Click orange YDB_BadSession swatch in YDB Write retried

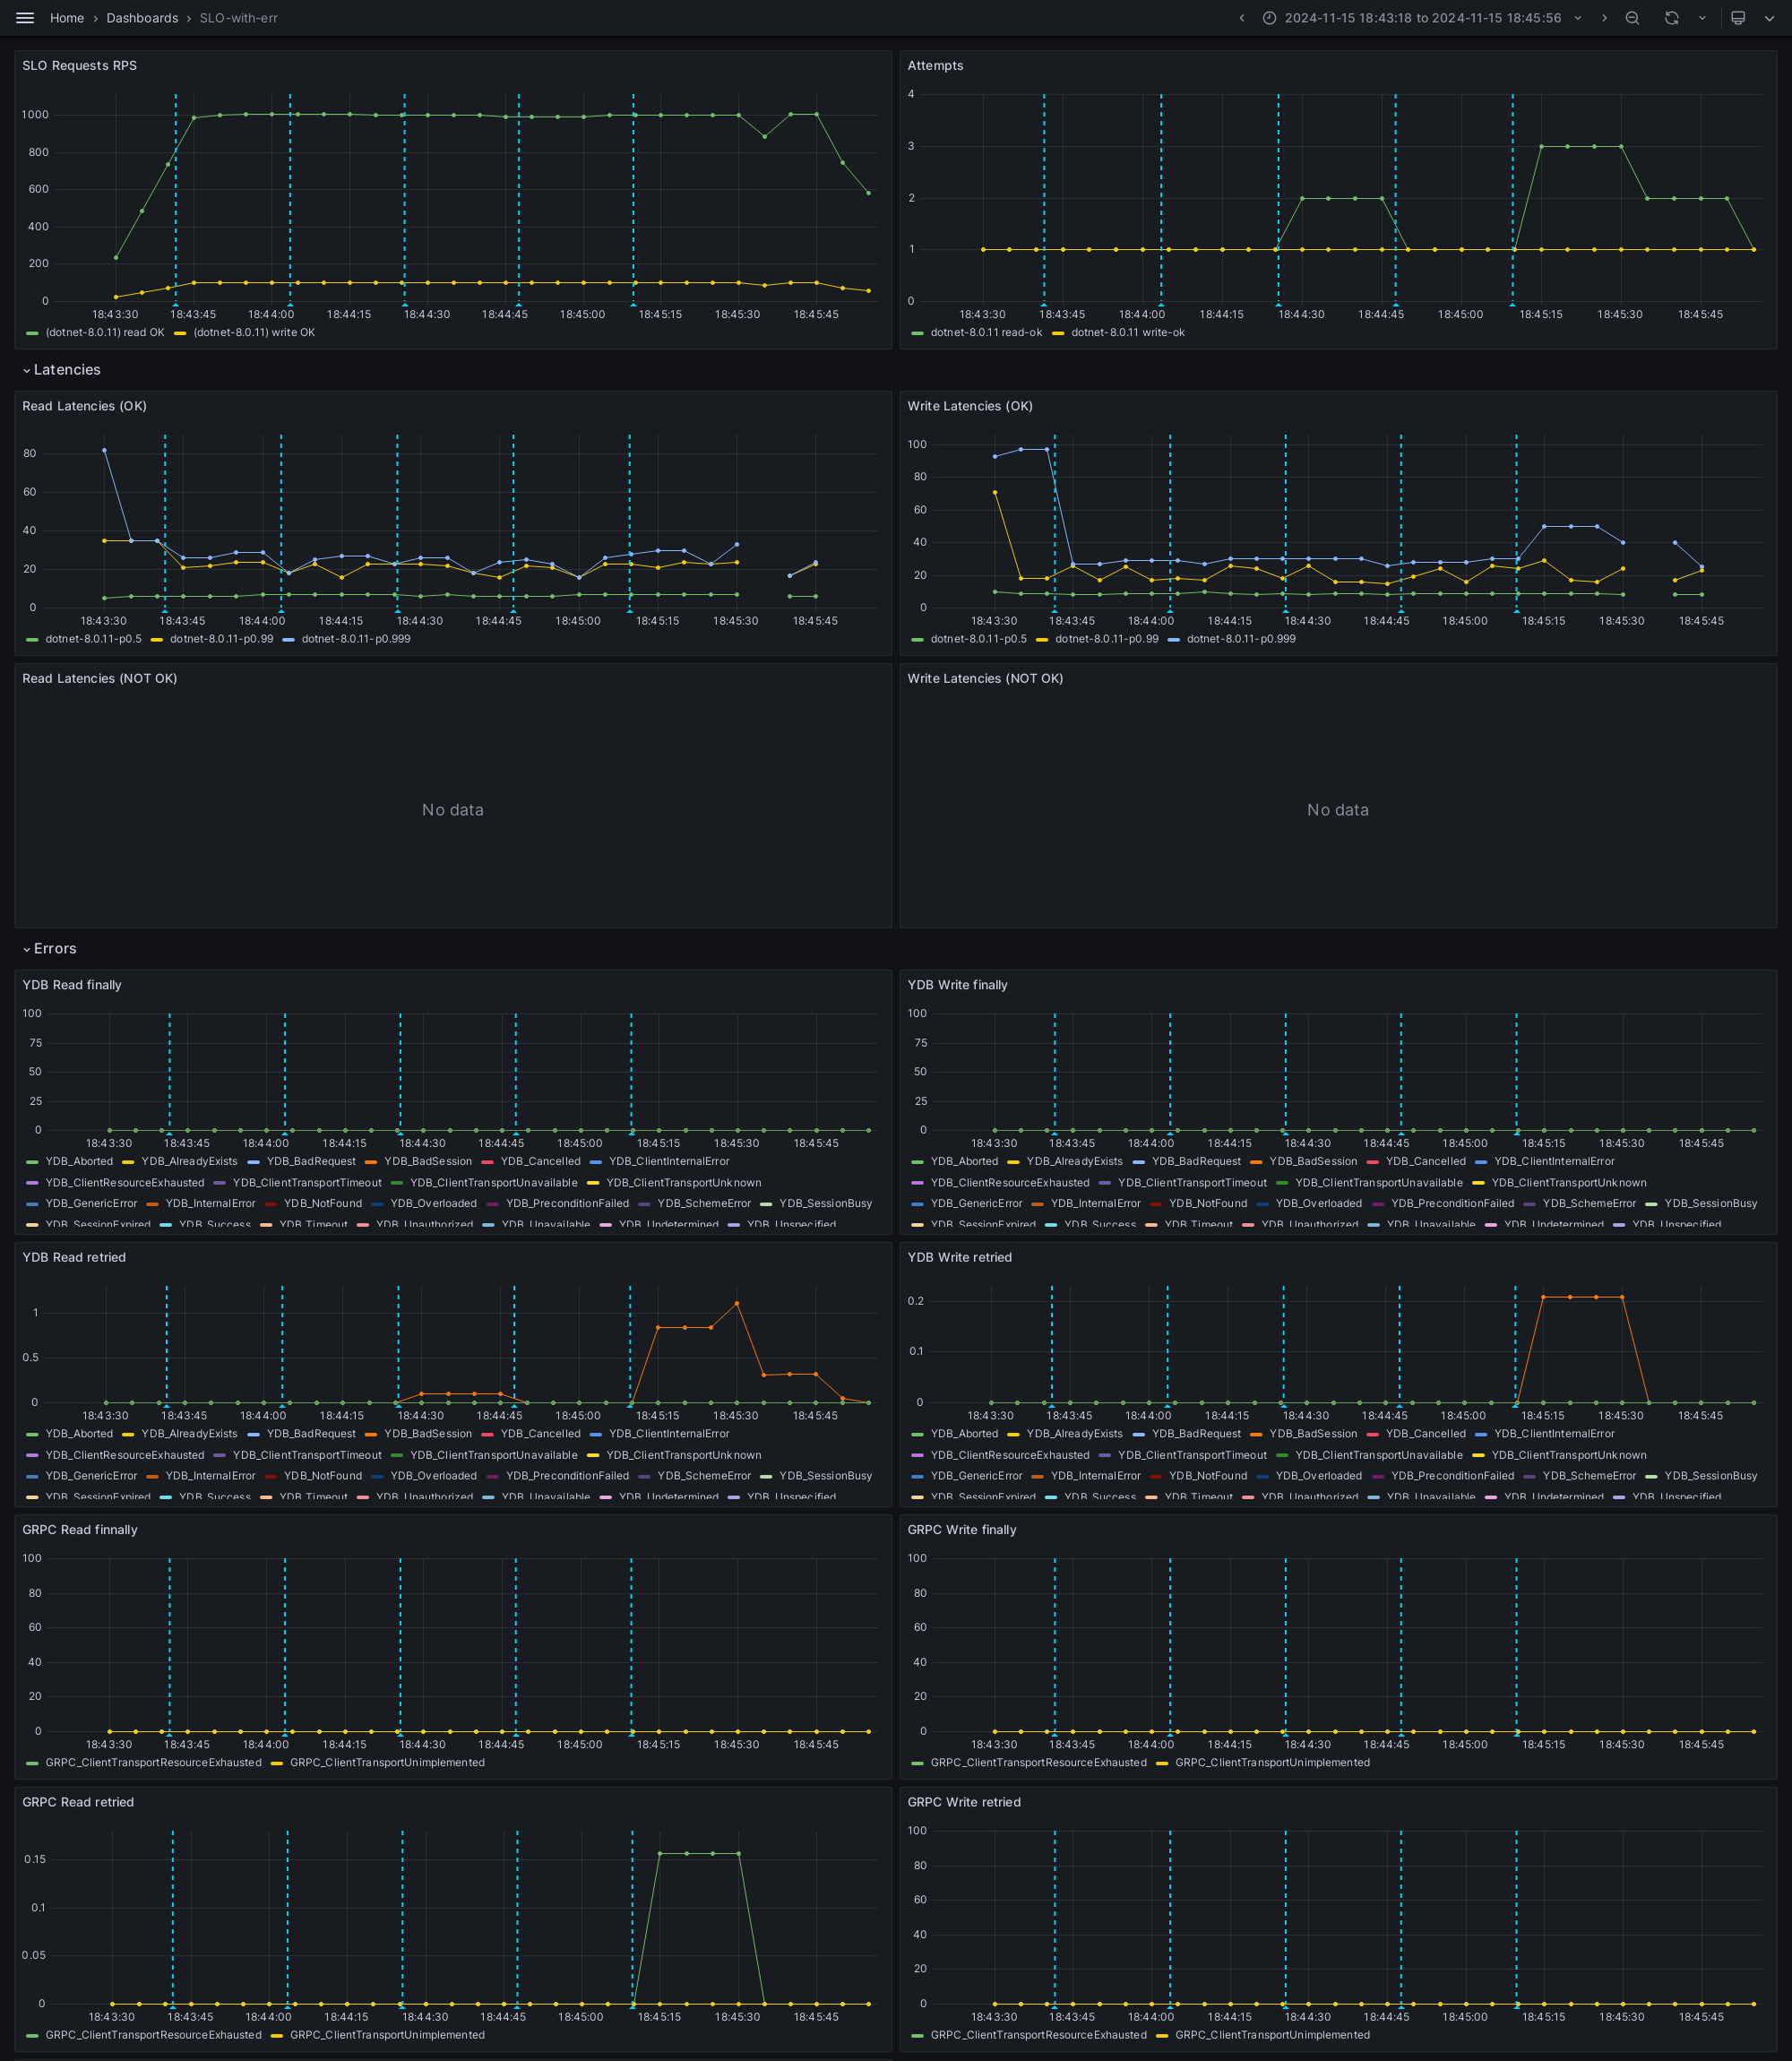click(x=1256, y=1435)
